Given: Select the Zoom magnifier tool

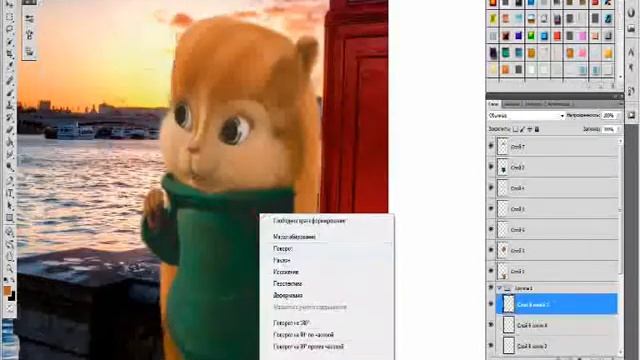Looking at the screenshot, I should pyautogui.click(x=10, y=269).
